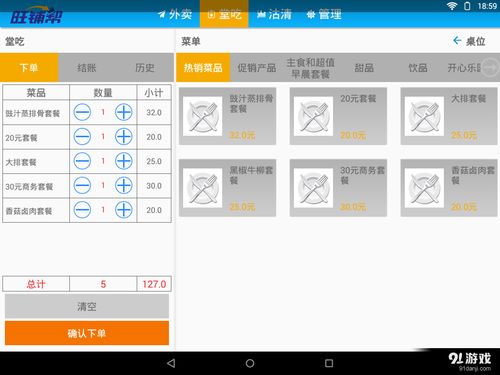Open the 饮品 drinks category tab

pyautogui.click(x=418, y=68)
